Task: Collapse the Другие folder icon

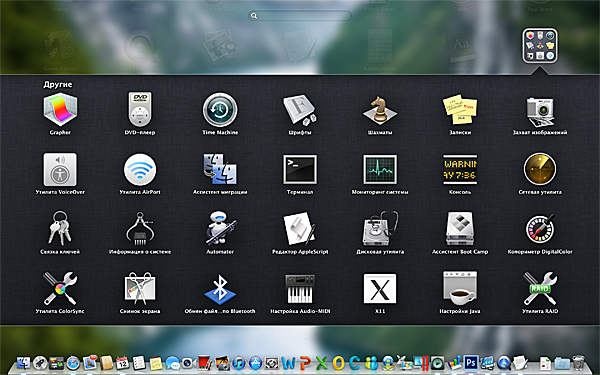Action: tap(540, 46)
